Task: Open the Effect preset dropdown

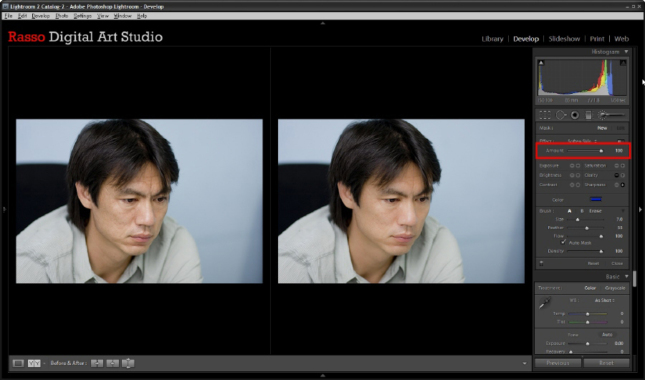Action: coord(582,141)
